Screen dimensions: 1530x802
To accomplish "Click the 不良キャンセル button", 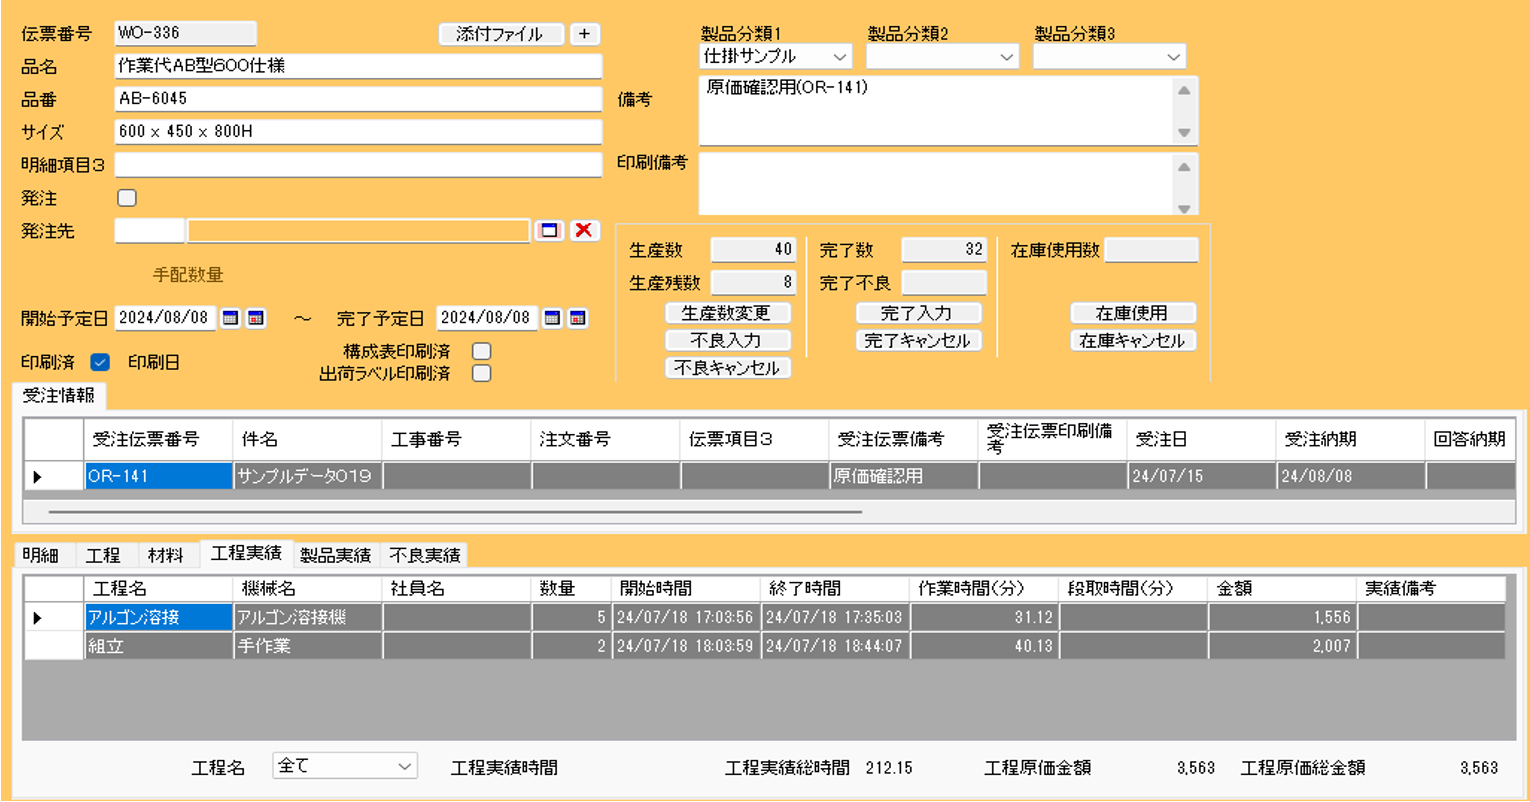I will [727, 368].
